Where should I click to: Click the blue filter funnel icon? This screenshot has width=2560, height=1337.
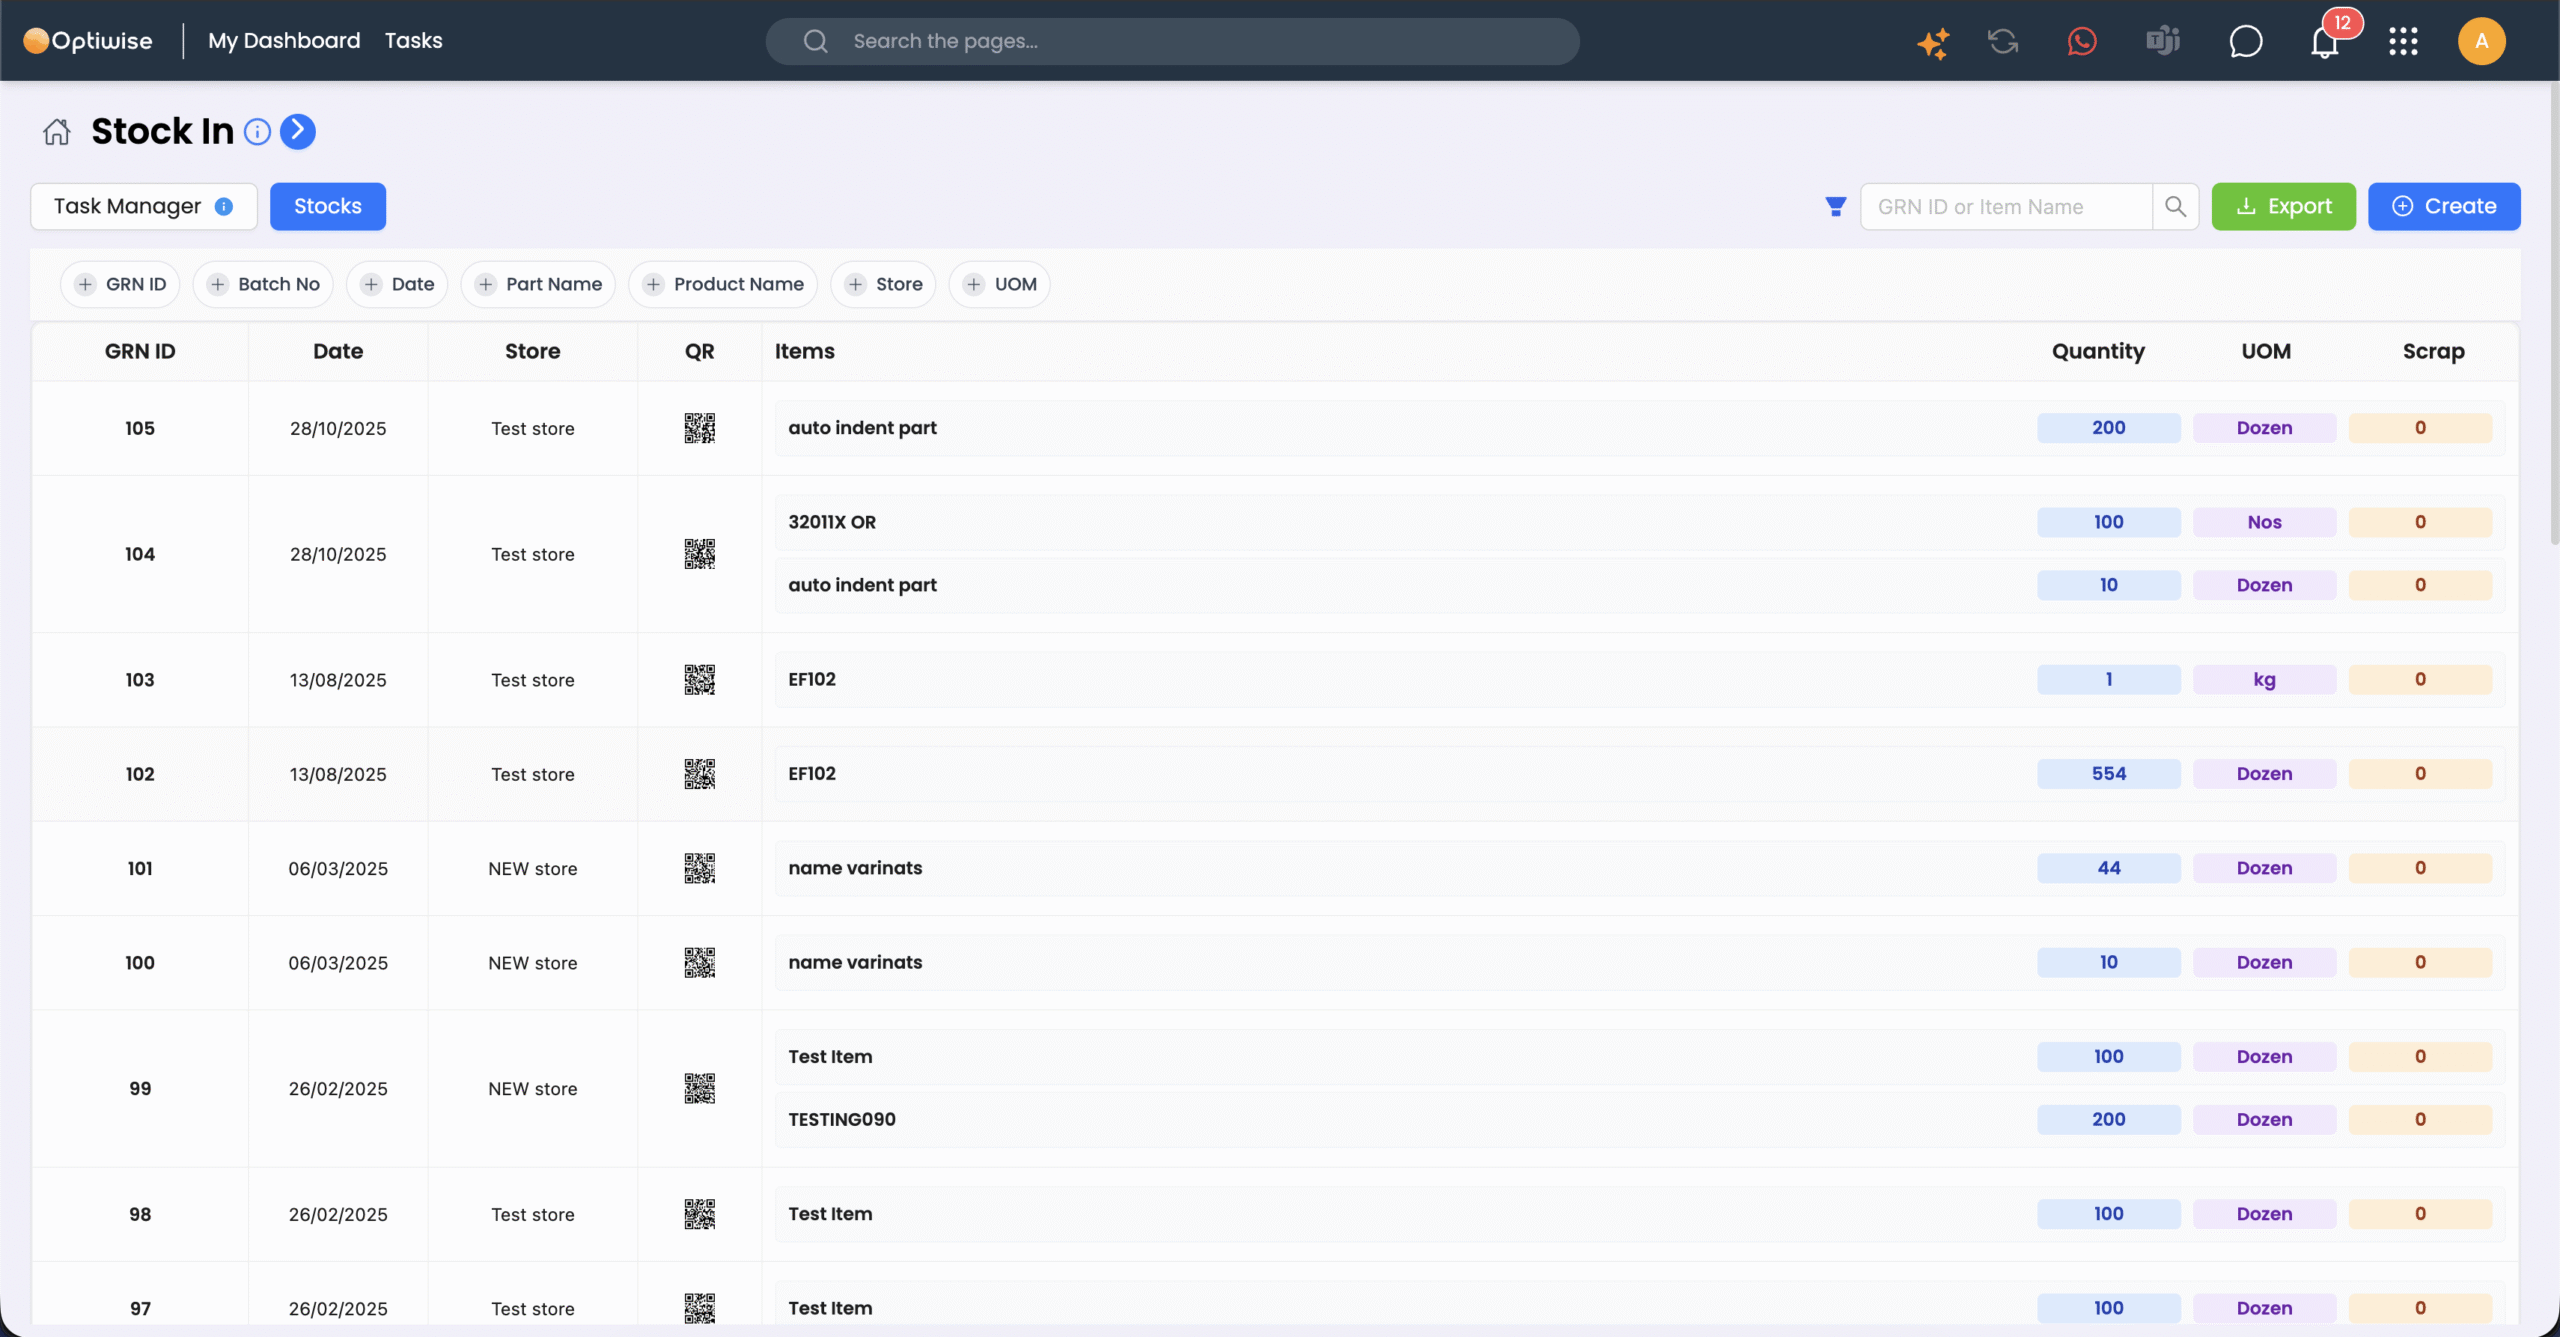point(1835,207)
